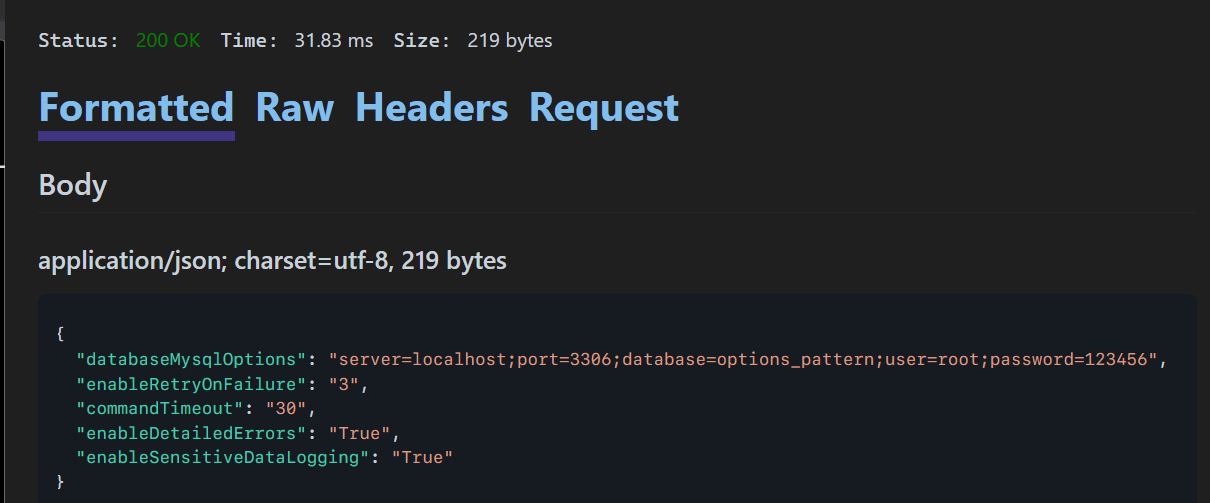Click the closing brace of the JSON

pos(61,482)
